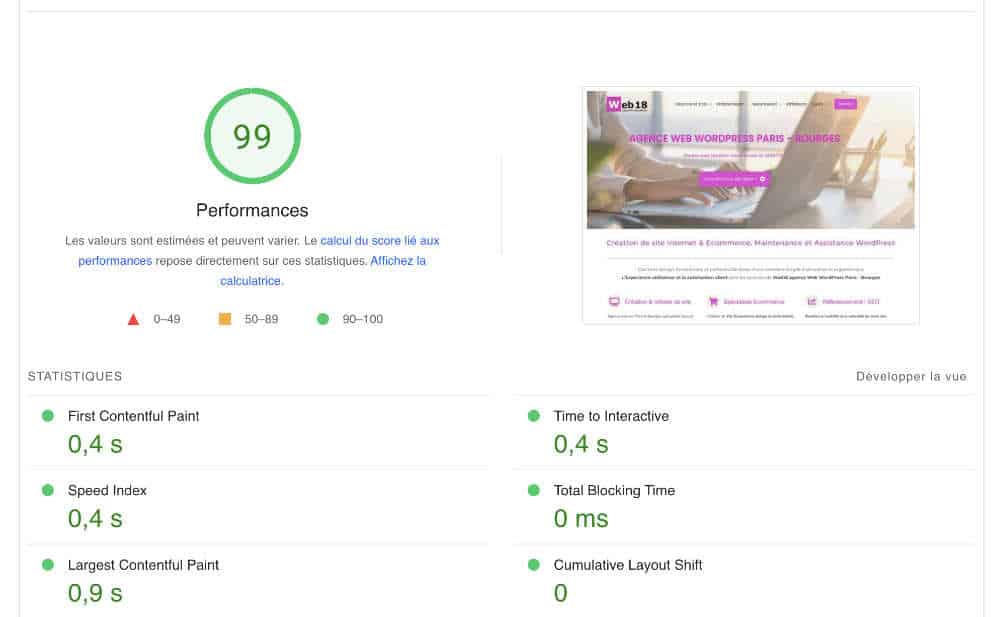Screen dimensions: 1000x617
Task: Follow the blue performances link text
Action: click(115, 260)
